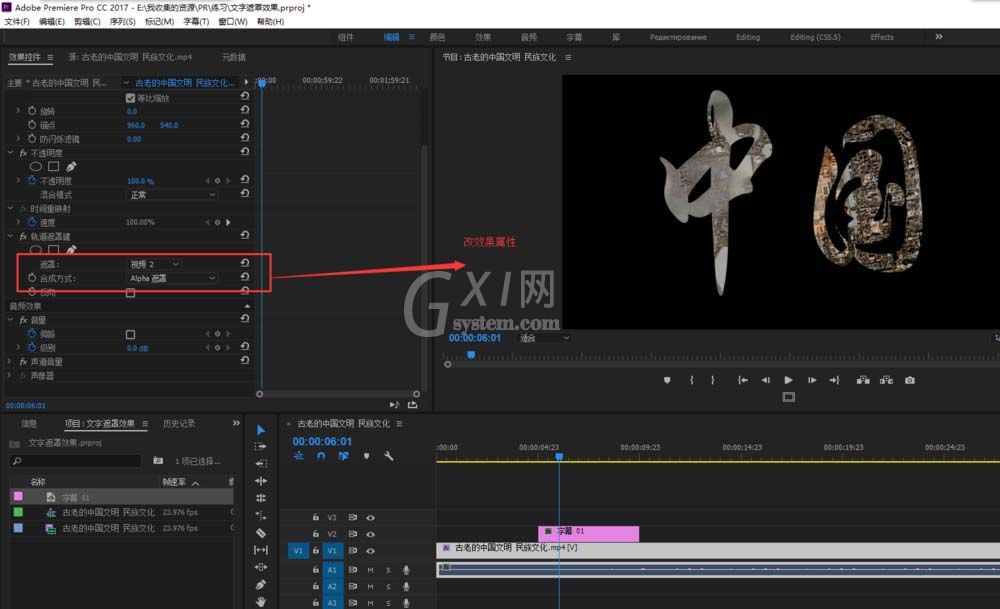The image size is (1000, 609).
Task: Toggle lock on track V2
Action: (x=315, y=534)
